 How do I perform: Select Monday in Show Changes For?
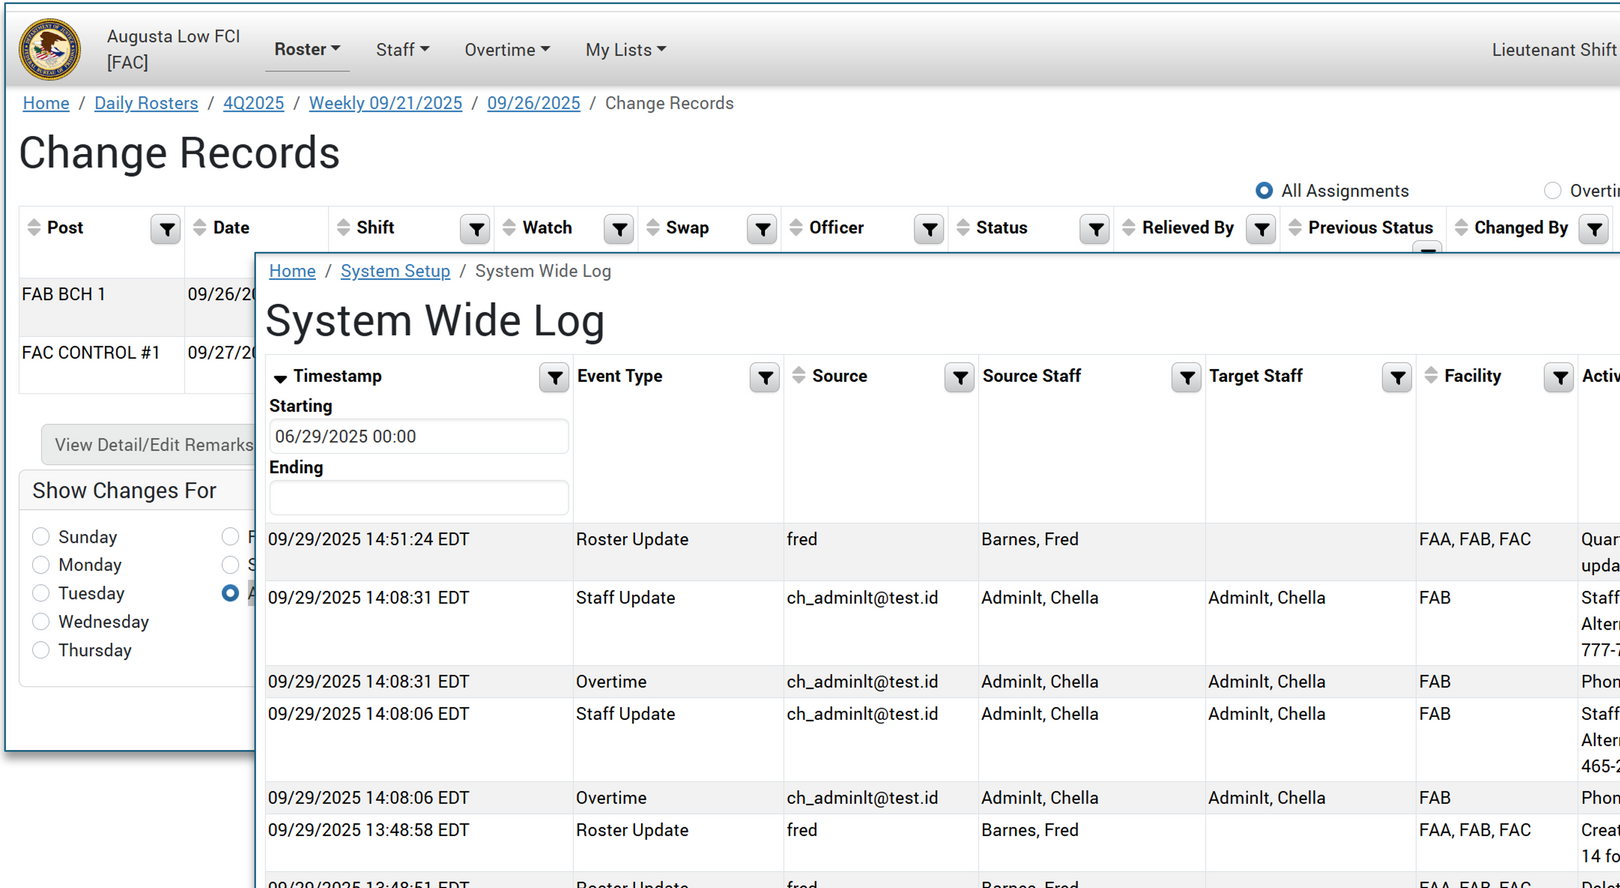[x=41, y=565]
